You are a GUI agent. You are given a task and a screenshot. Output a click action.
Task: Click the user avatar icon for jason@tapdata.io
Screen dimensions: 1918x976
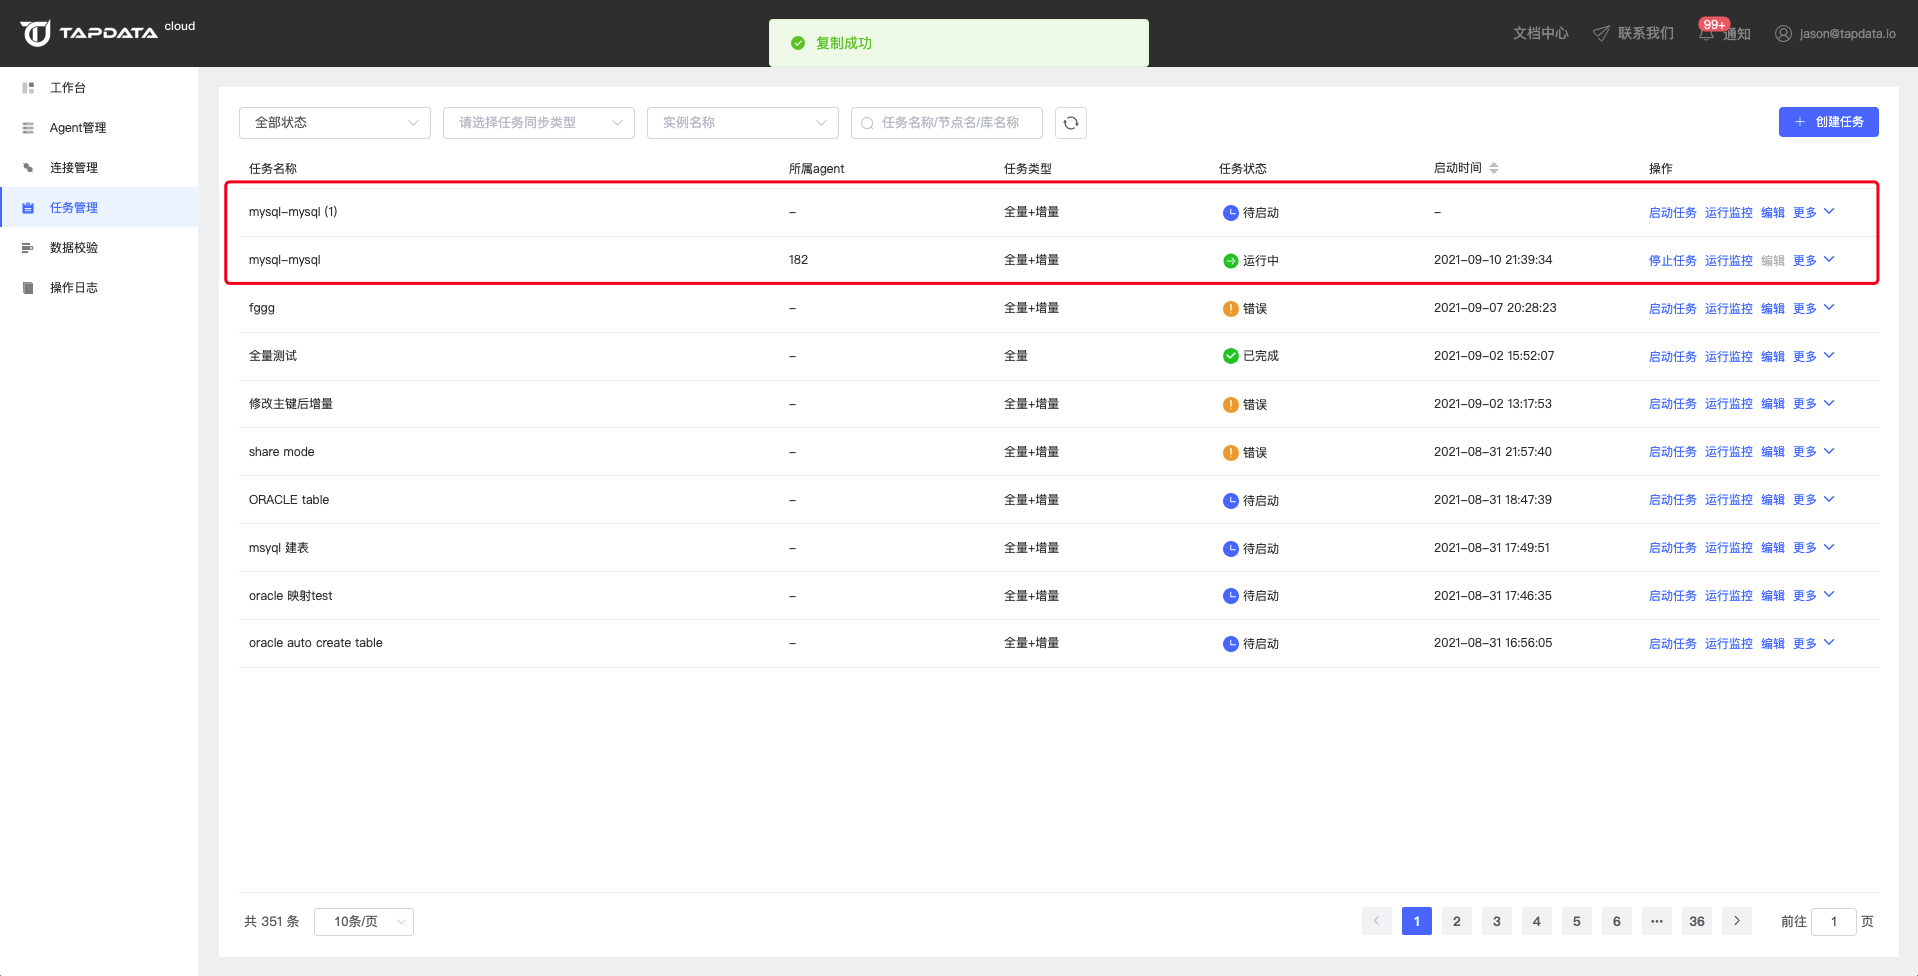pos(1783,34)
